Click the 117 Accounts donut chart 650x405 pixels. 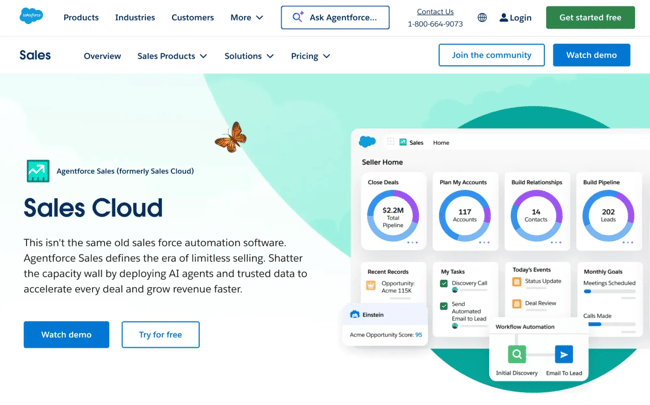click(465, 216)
